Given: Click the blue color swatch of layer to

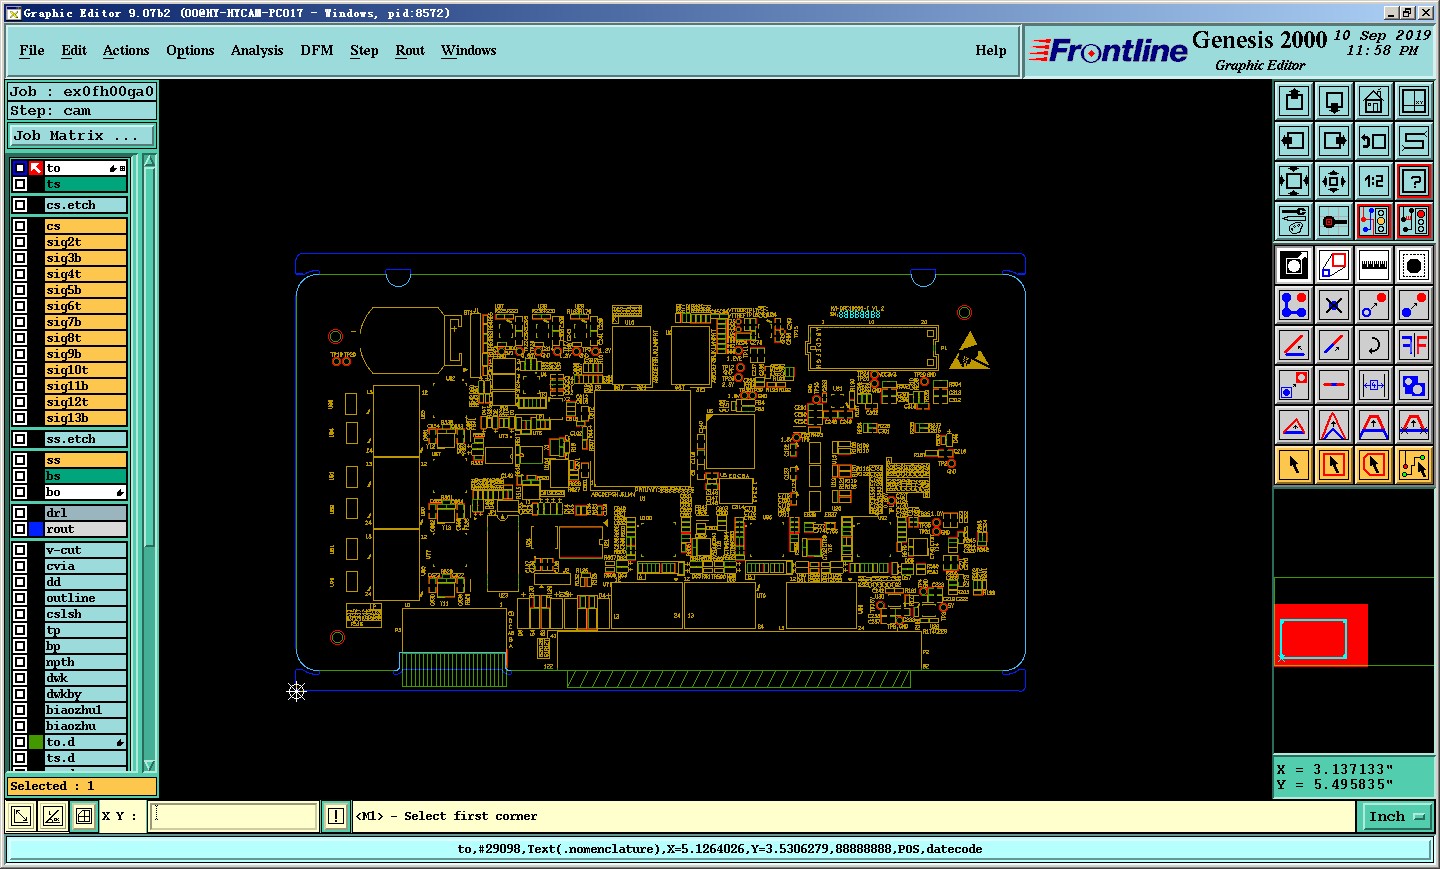Looking at the screenshot, I should pyautogui.click(x=20, y=168).
